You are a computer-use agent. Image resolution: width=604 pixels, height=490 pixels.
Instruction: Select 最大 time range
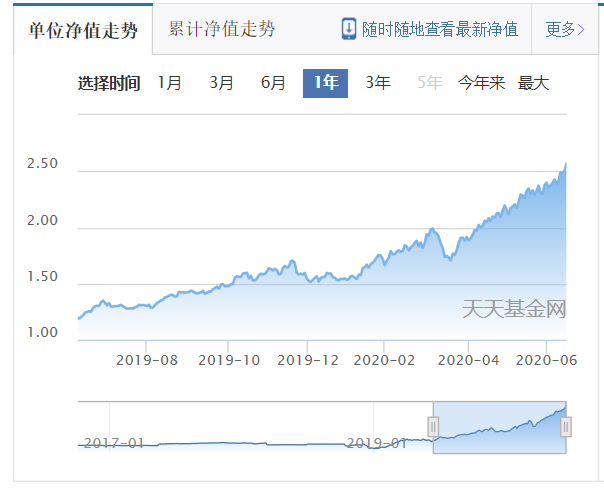click(534, 83)
